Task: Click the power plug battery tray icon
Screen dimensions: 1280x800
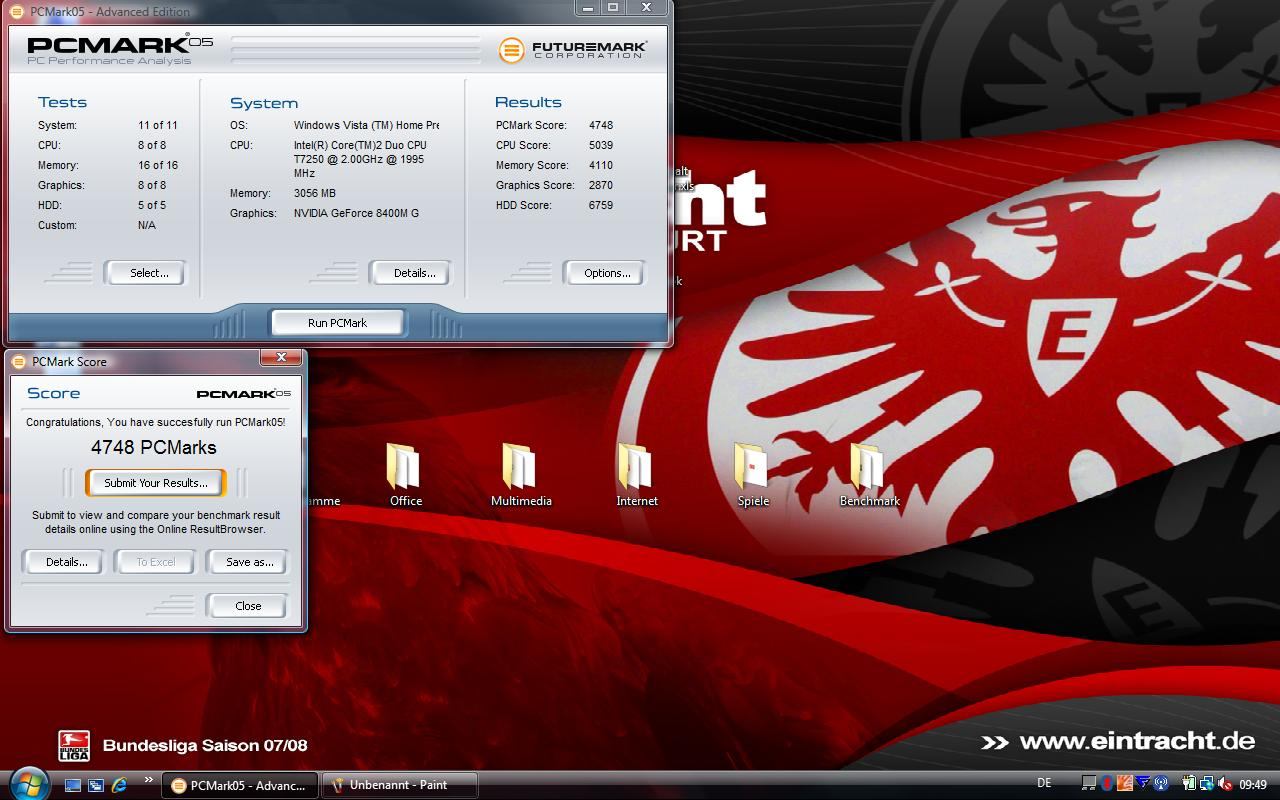Action: (1189, 783)
